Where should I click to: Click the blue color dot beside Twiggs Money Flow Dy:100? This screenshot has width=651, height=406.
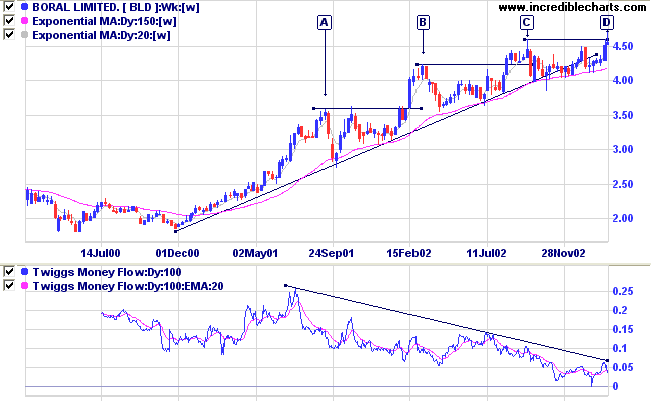24,272
